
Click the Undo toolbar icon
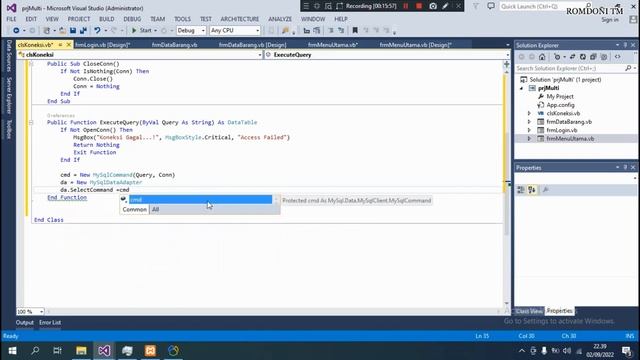point(97,31)
